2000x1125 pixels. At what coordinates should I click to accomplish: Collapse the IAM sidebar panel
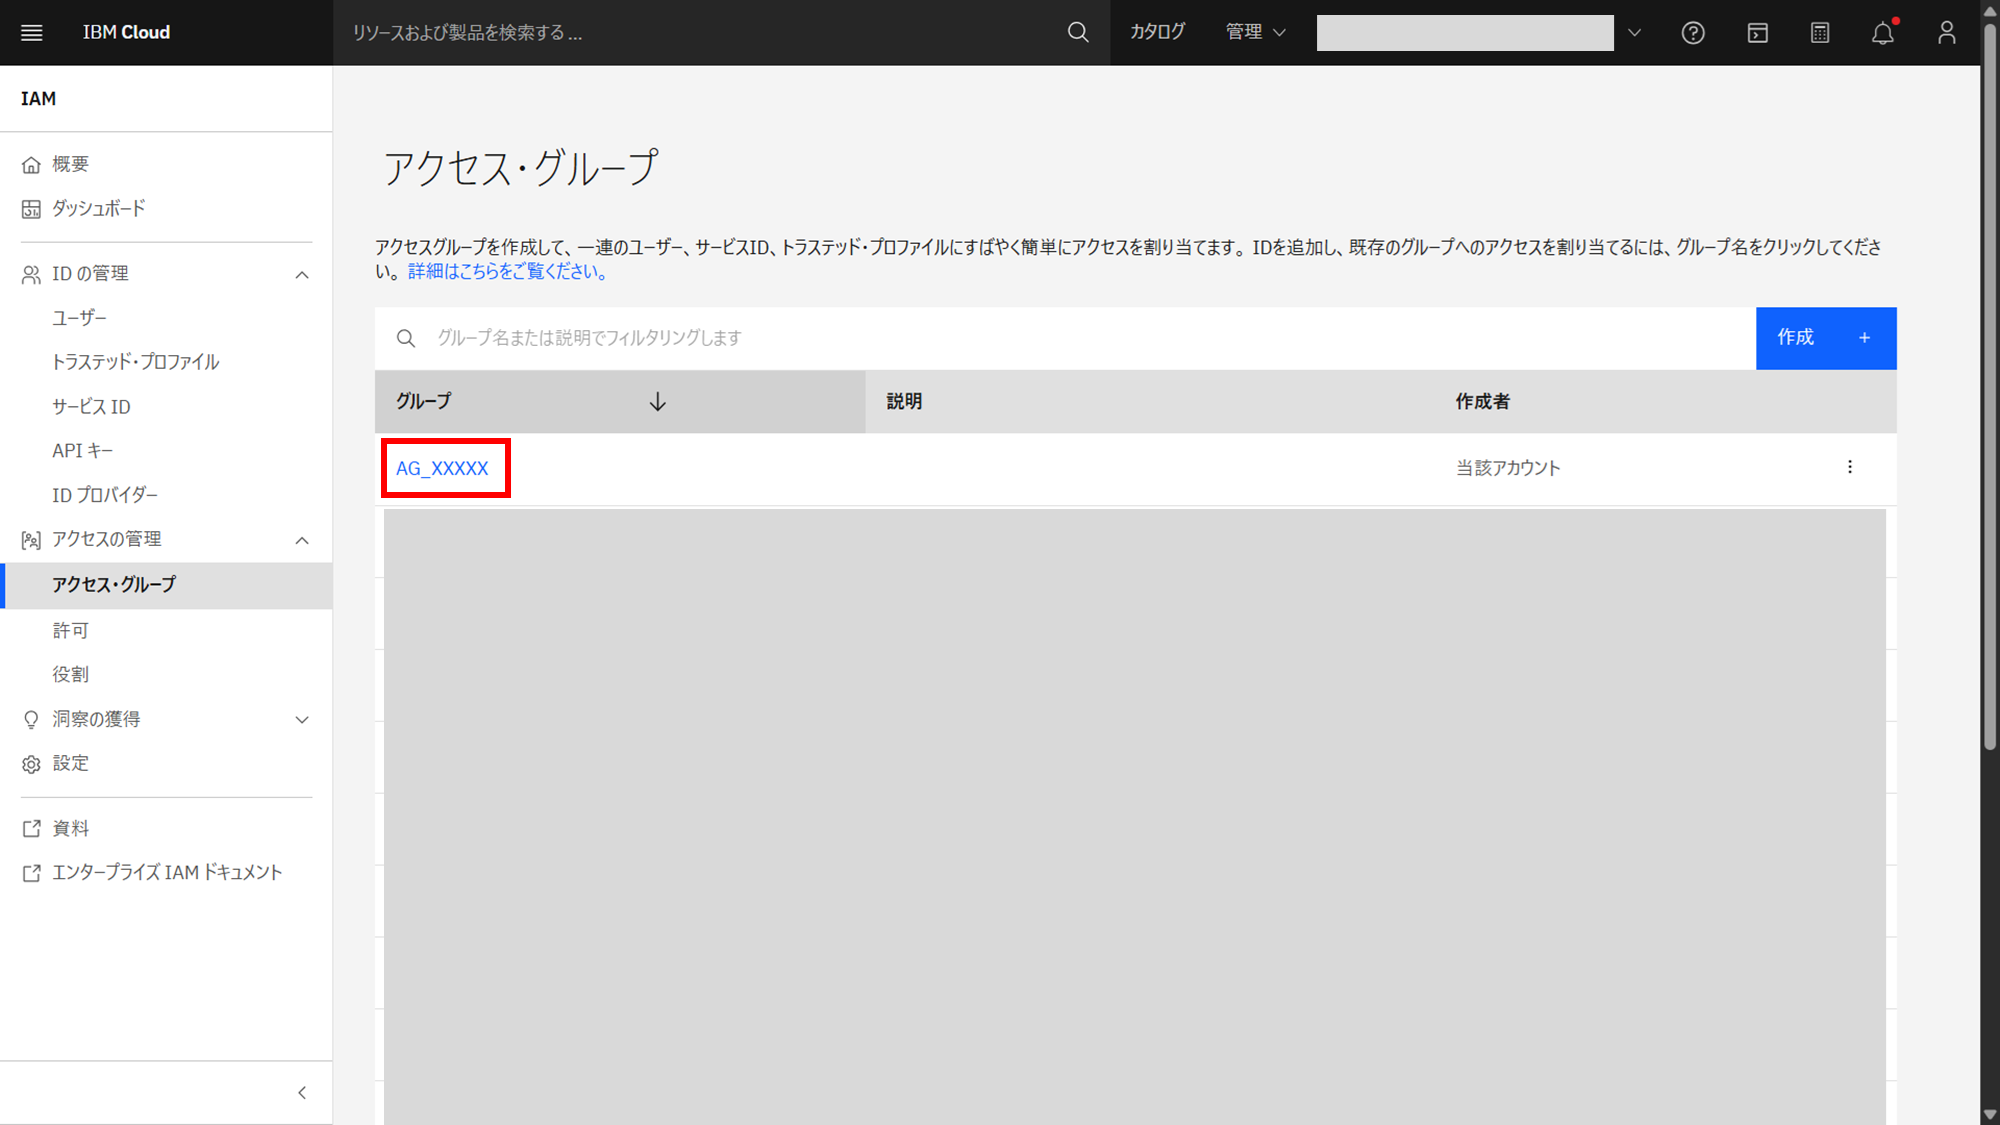(302, 1092)
